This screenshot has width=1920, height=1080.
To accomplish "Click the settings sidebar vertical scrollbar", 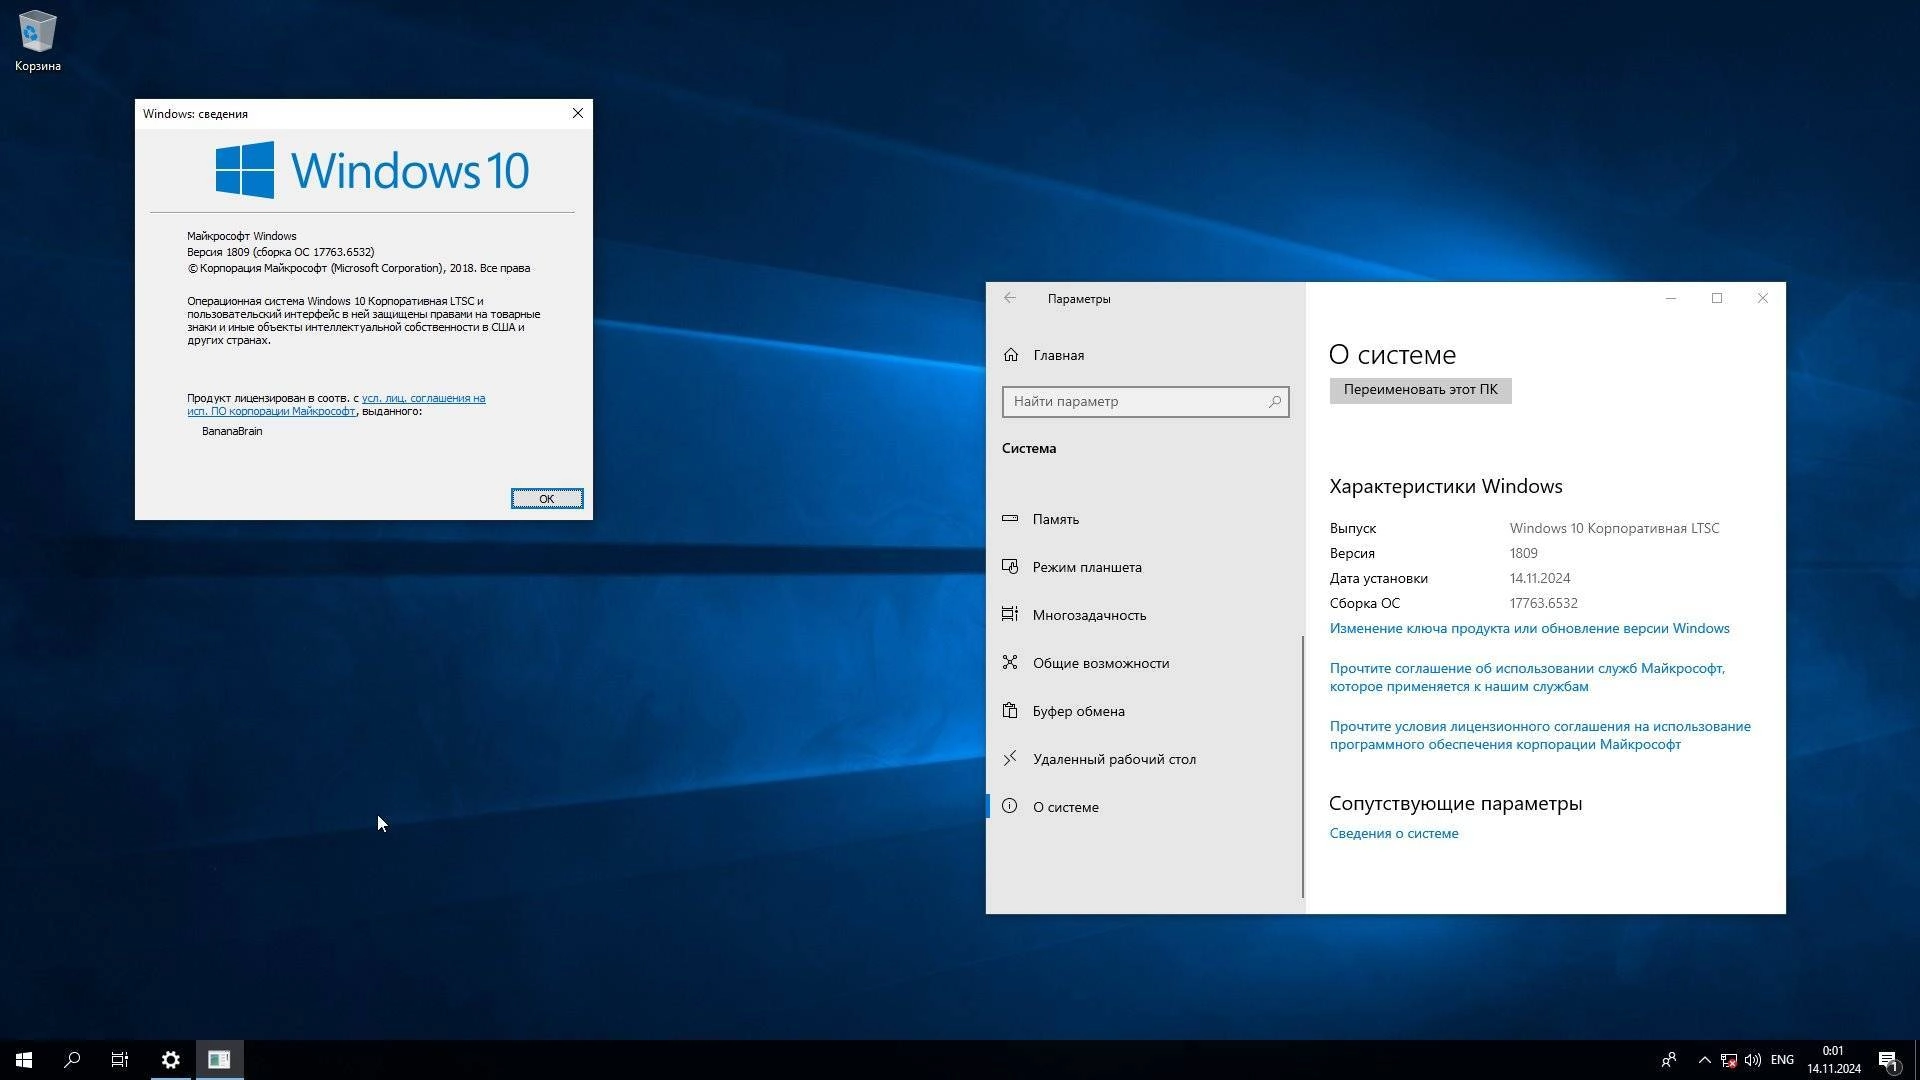I will coord(1302,767).
